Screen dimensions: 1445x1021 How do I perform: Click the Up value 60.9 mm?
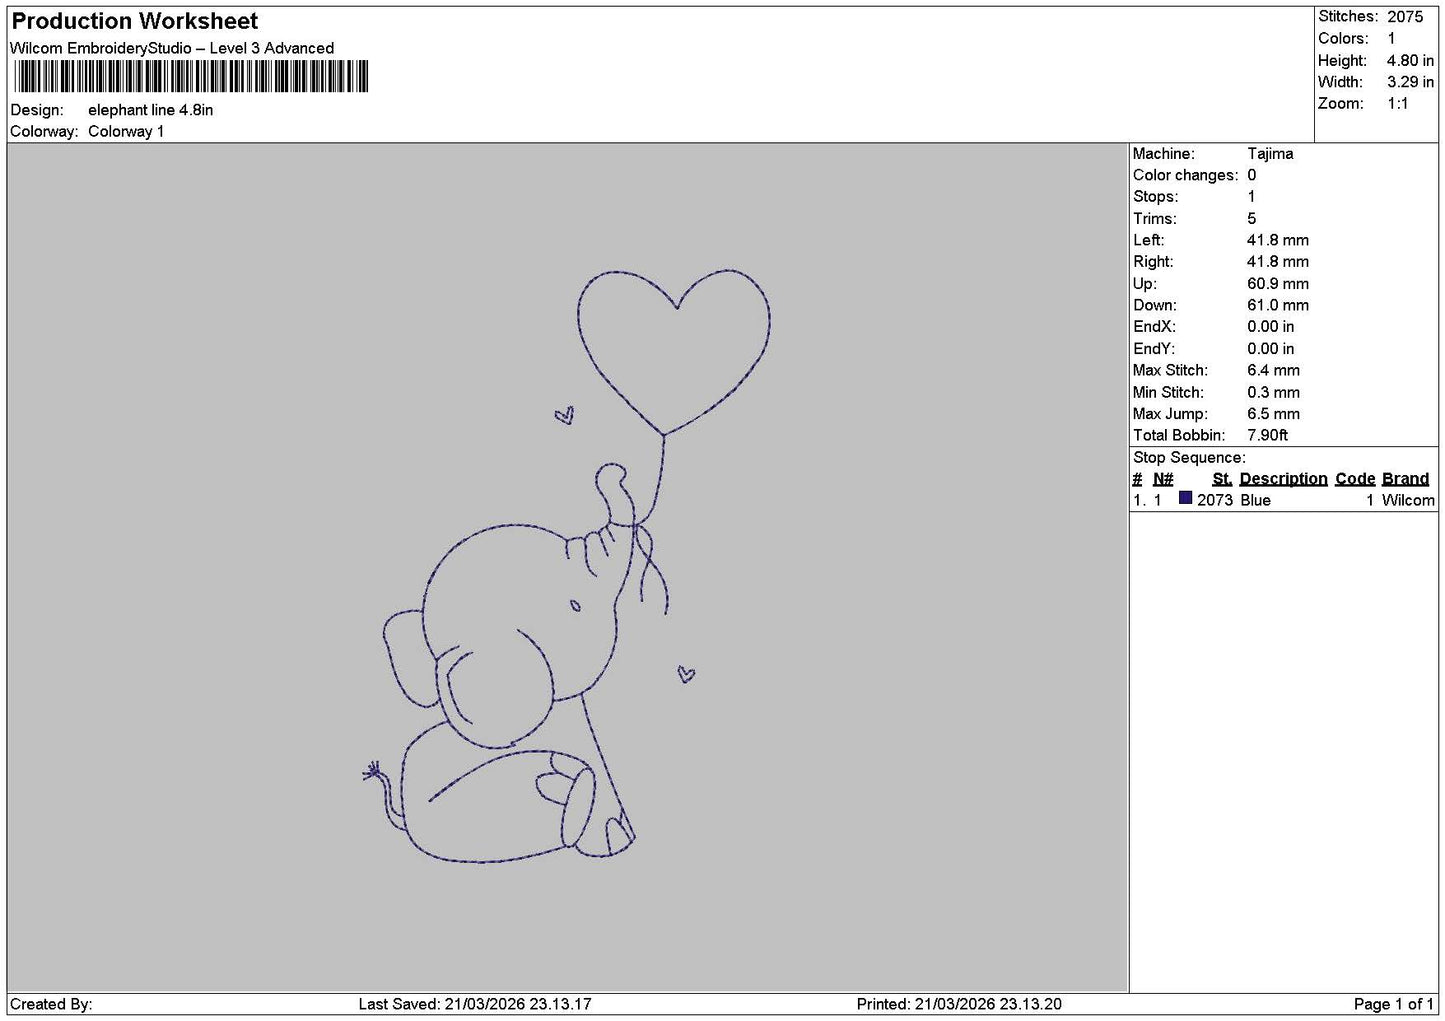click(1277, 284)
